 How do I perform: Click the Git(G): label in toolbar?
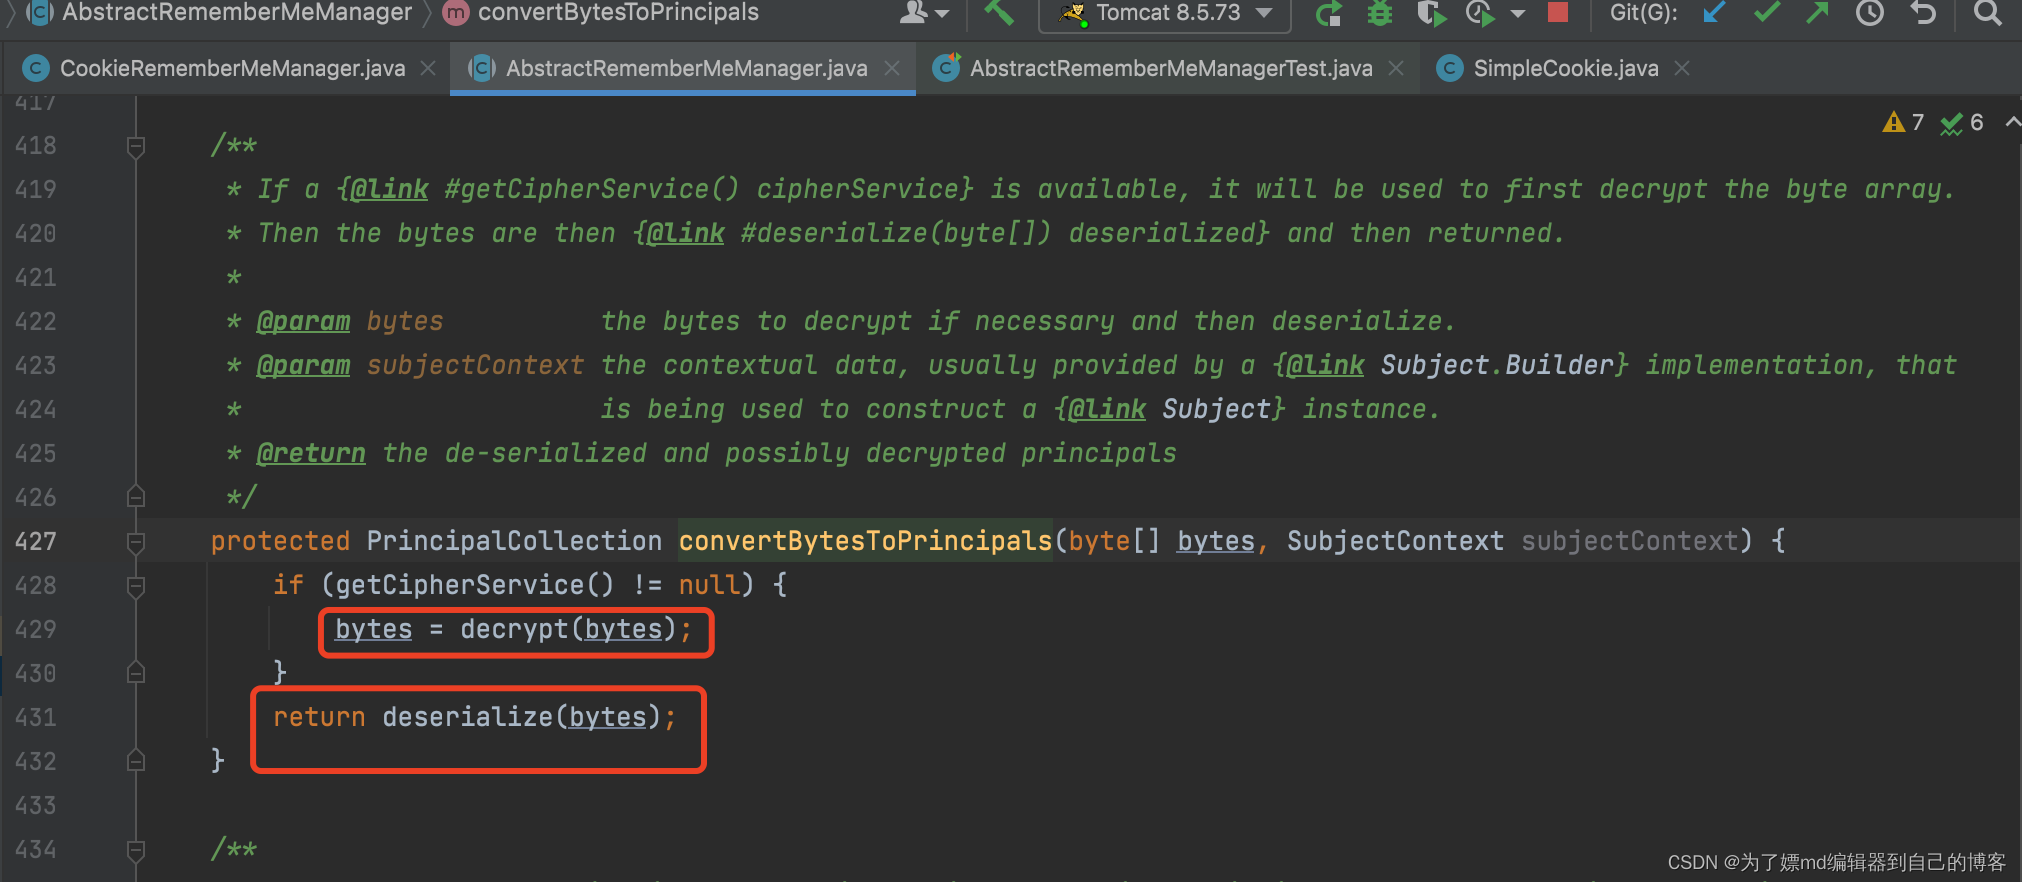pyautogui.click(x=1643, y=13)
